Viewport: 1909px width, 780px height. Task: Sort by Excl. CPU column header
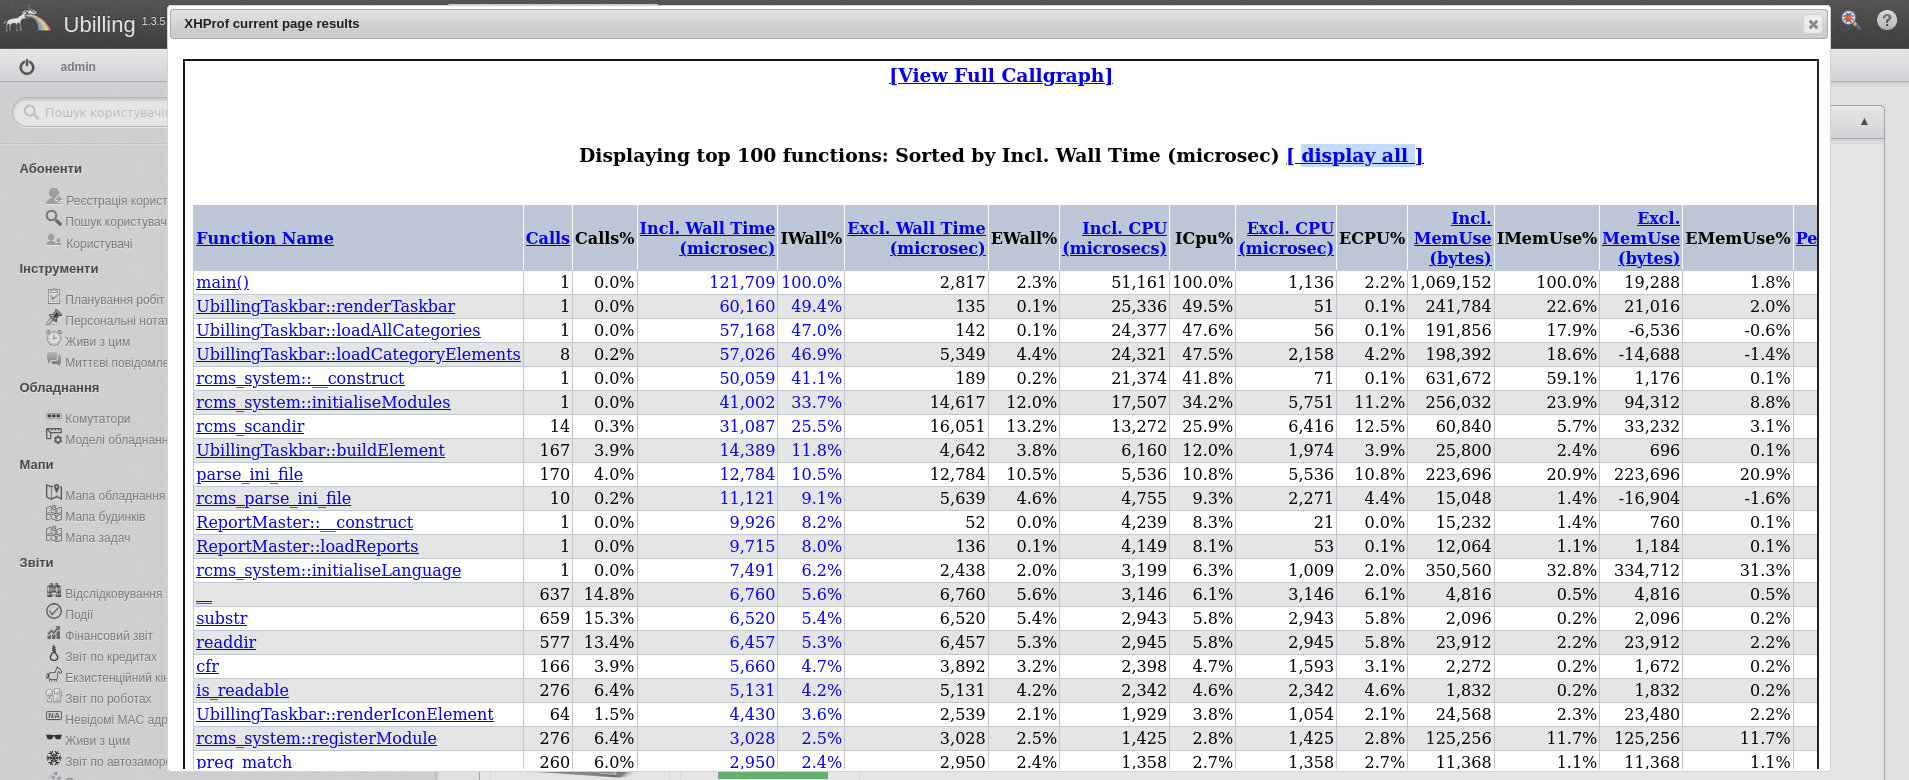(1287, 238)
